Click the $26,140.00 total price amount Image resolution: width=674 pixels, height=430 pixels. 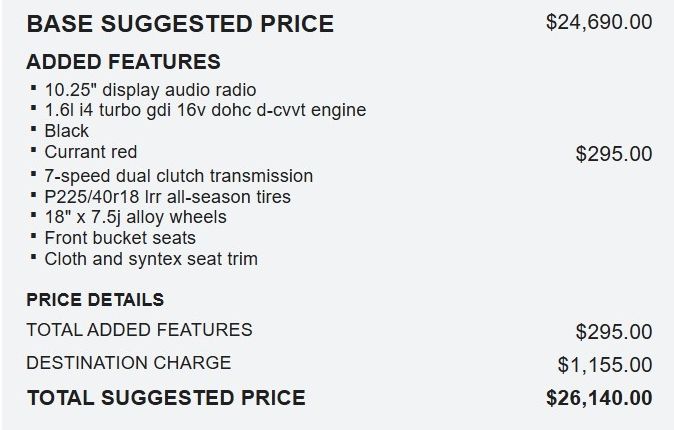tap(599, 398)
